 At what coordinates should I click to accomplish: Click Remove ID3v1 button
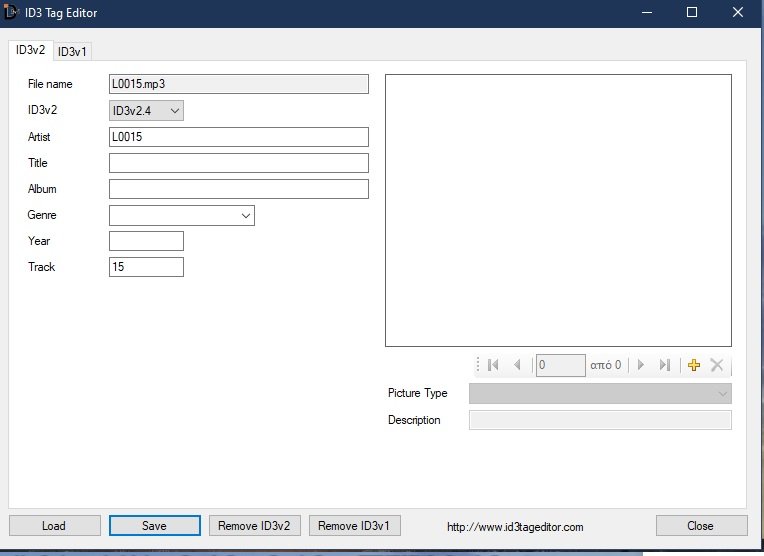coord(355,526)
